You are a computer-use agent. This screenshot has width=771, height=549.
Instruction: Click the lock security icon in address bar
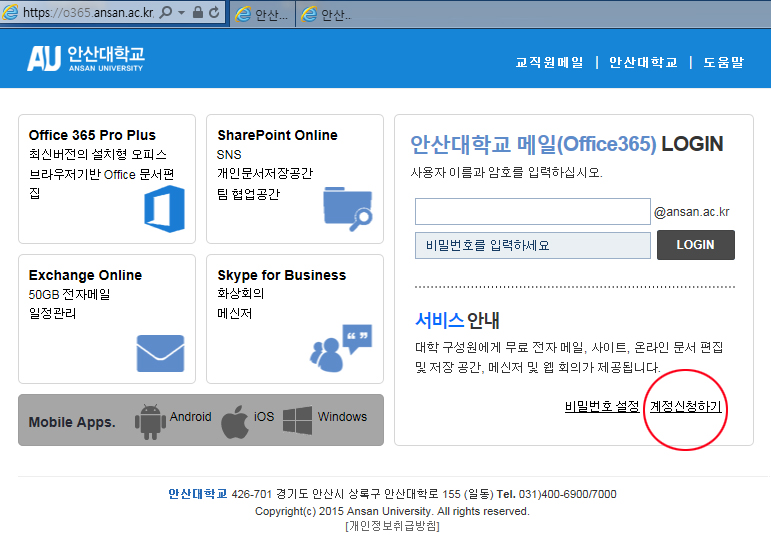click(197, 13)
